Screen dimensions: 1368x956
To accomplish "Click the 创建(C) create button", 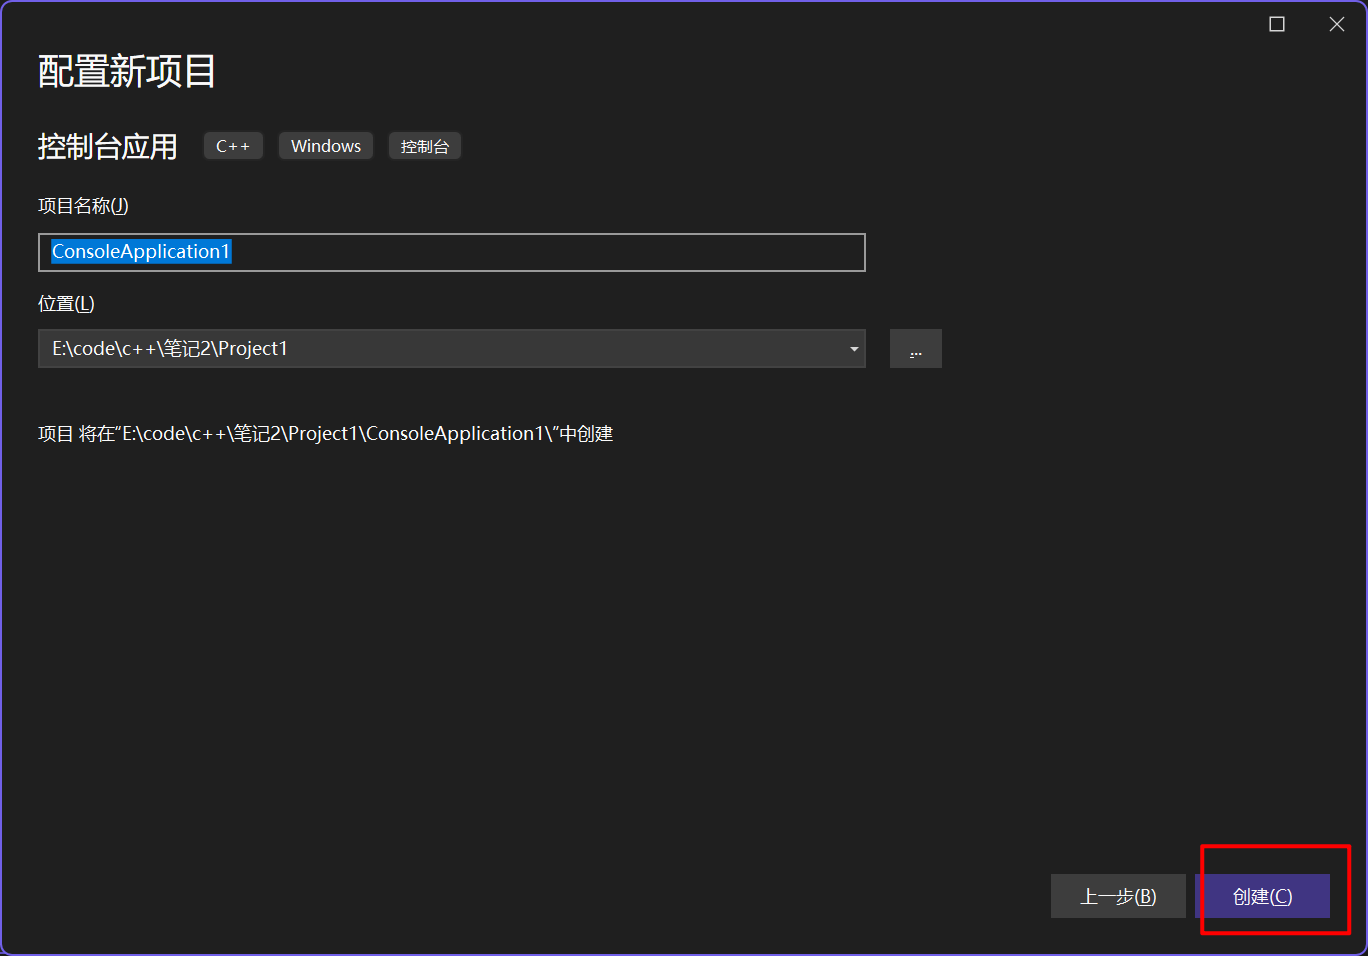I will 1262,896.
